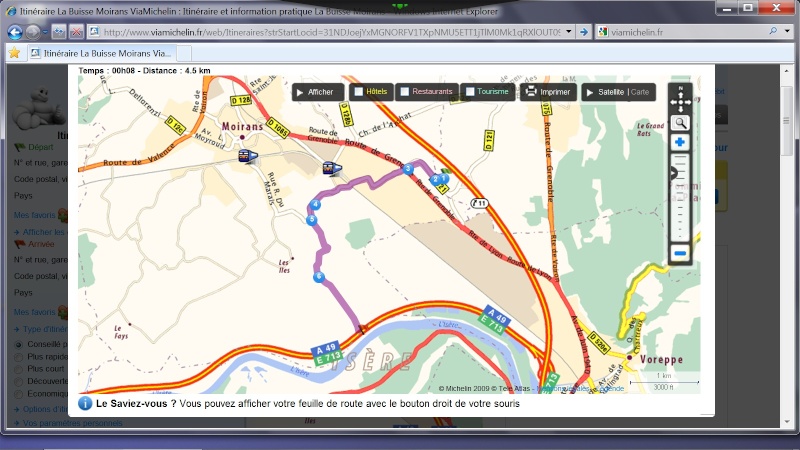
Task: Expand Vos paramètres personnels section
Action: coord(68,423)
